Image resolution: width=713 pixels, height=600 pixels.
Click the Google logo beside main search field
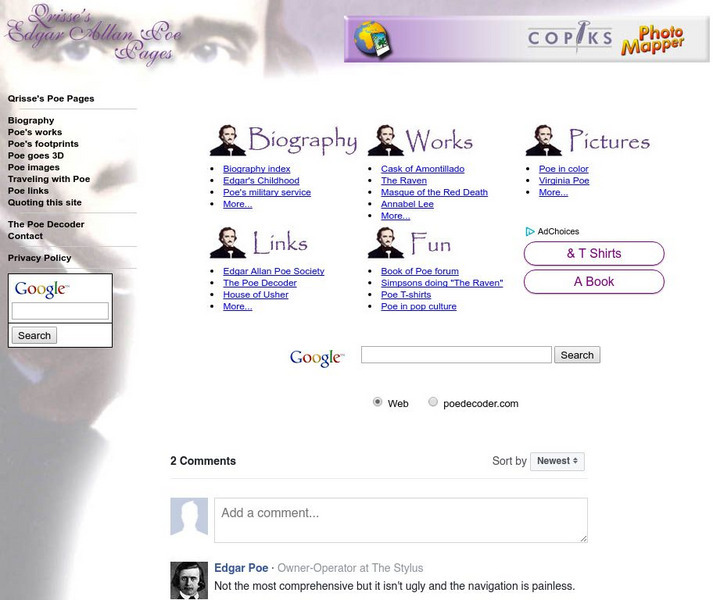coord(317,358)
